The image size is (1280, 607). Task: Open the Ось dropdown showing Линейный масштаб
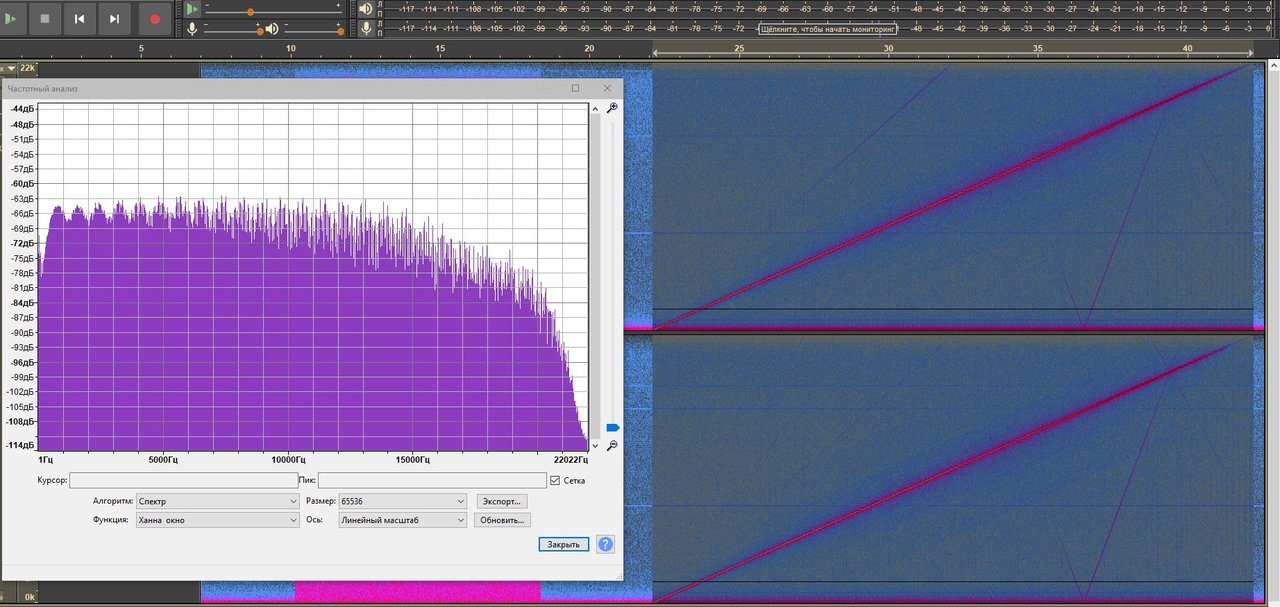pyautogui.click(x=402, y=520)
